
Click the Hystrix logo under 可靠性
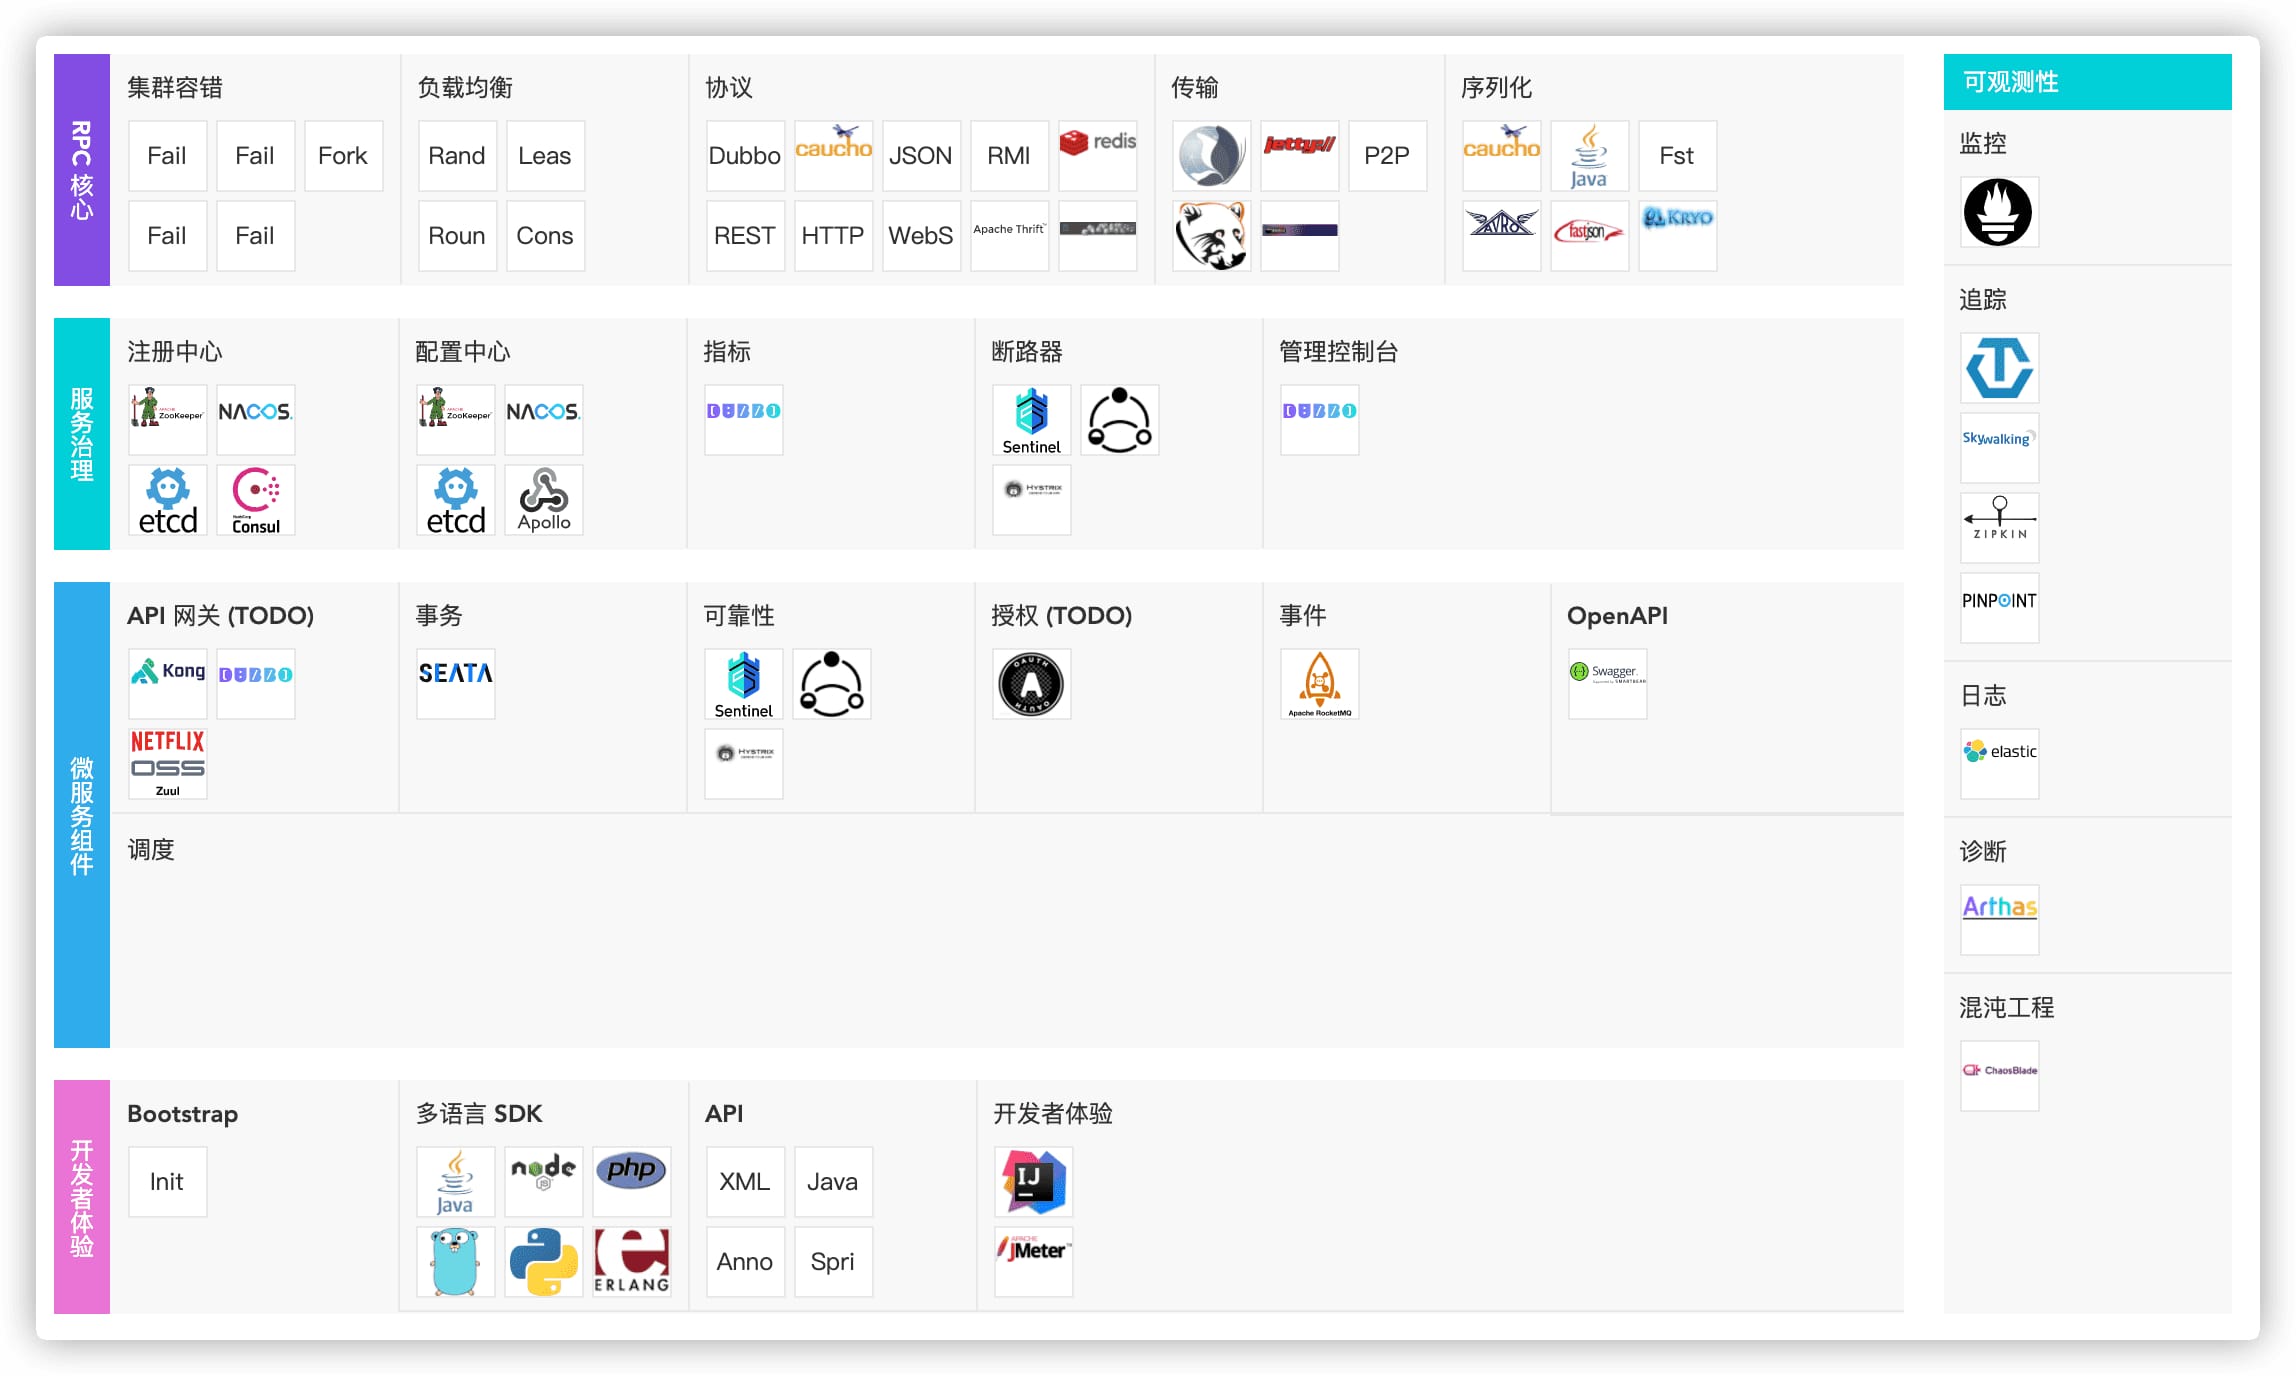[744, 764]
